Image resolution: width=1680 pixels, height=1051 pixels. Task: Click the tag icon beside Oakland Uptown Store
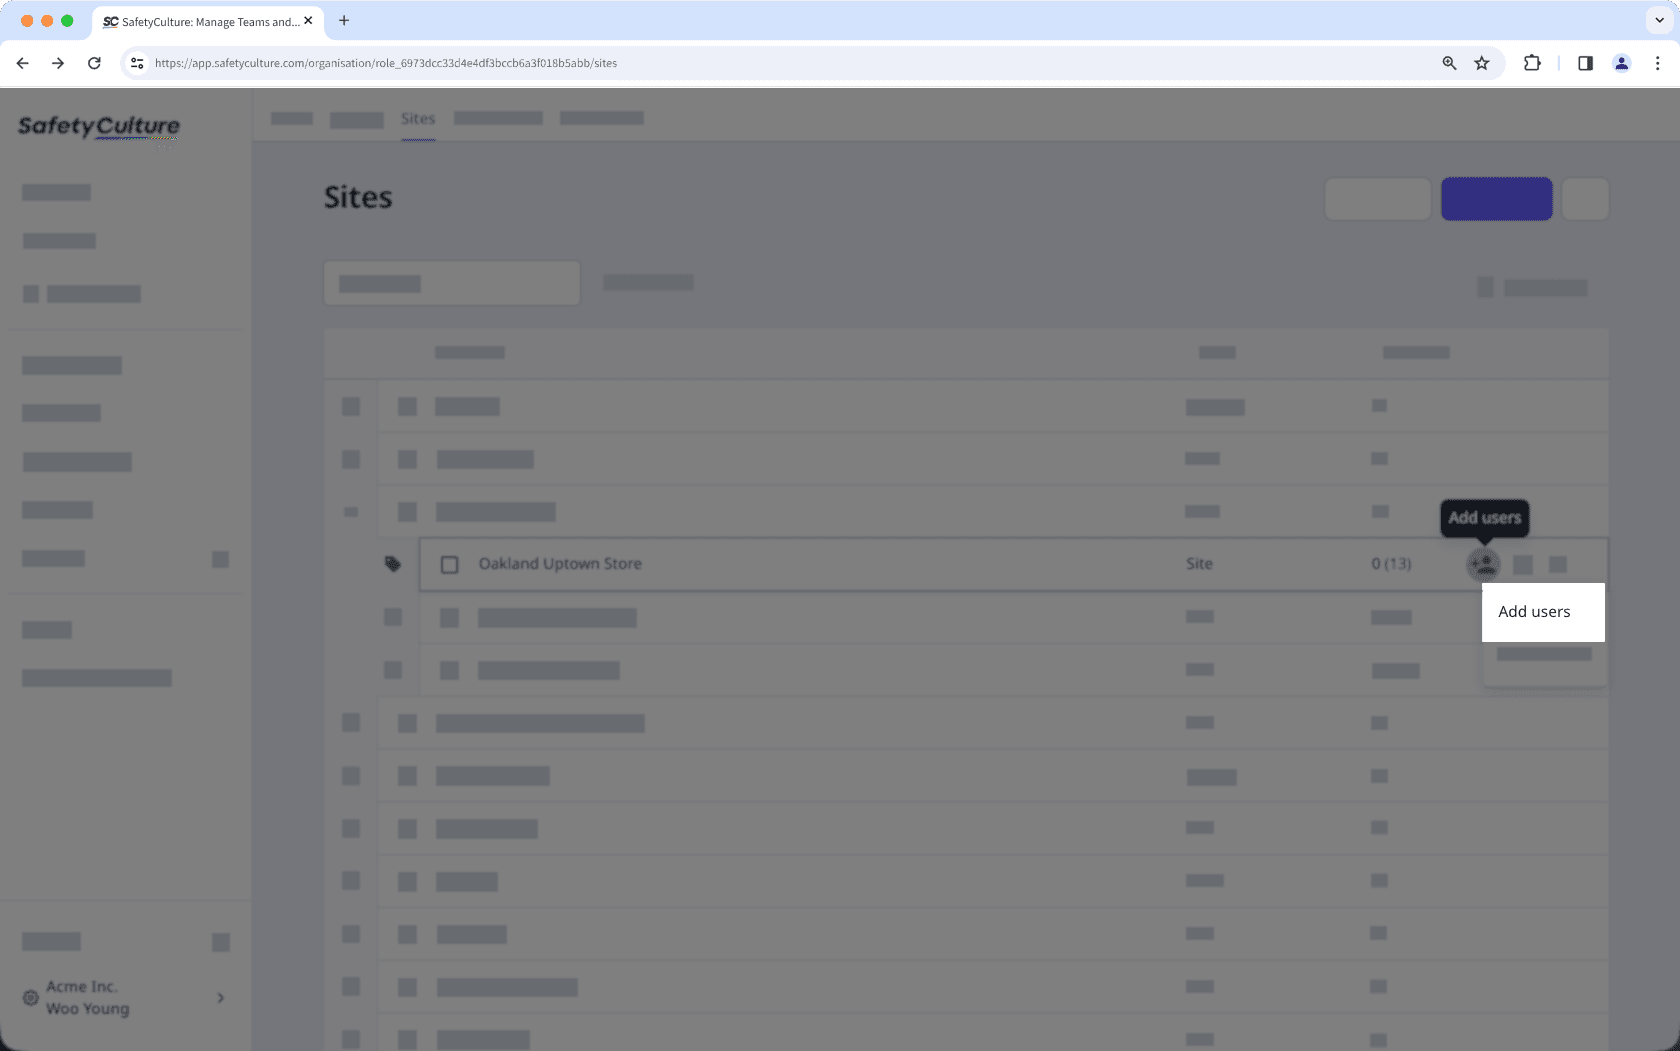pos(392,564)
